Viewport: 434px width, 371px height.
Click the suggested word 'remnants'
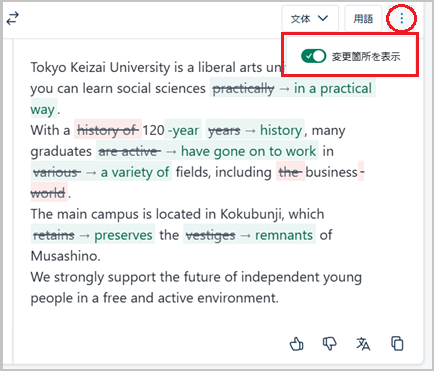(284, 235)
